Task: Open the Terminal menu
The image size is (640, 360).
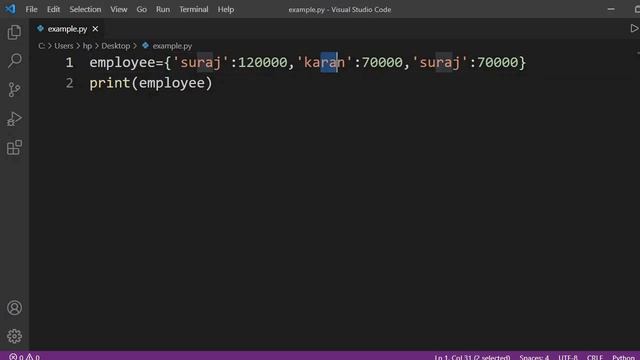Action: click(x=194, y=9)
